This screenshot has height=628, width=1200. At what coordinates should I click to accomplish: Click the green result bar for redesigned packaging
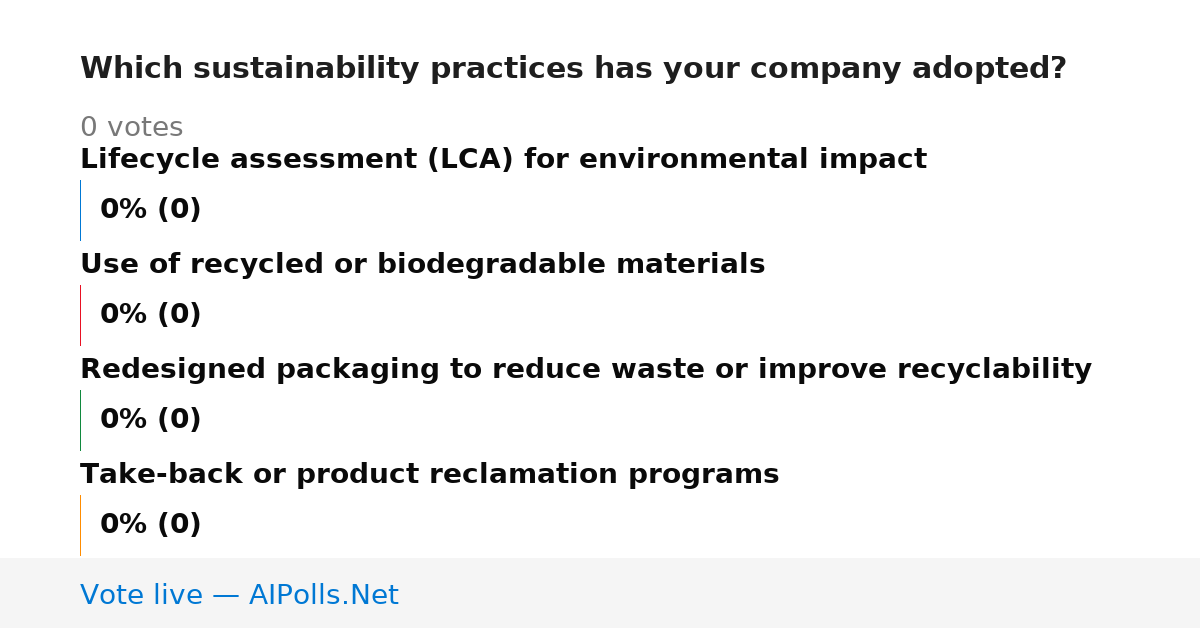click(80, 420)
